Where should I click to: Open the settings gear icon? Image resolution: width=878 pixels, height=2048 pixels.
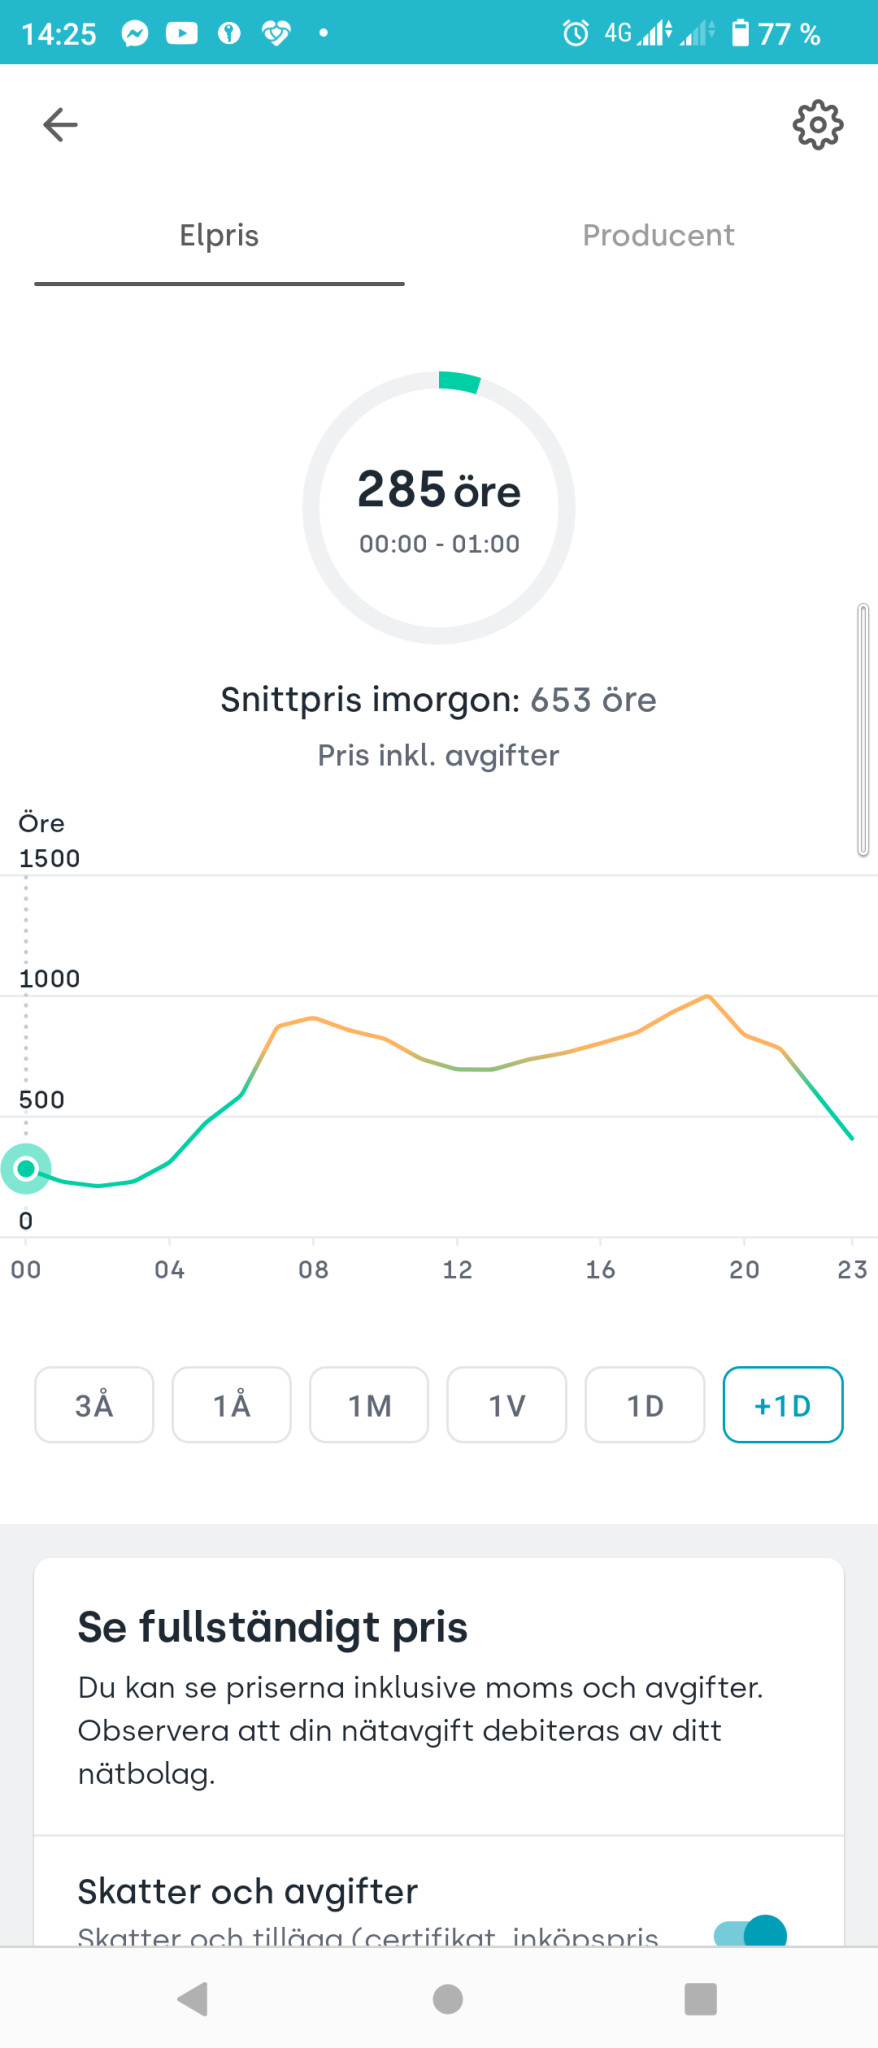pos(817,125)
